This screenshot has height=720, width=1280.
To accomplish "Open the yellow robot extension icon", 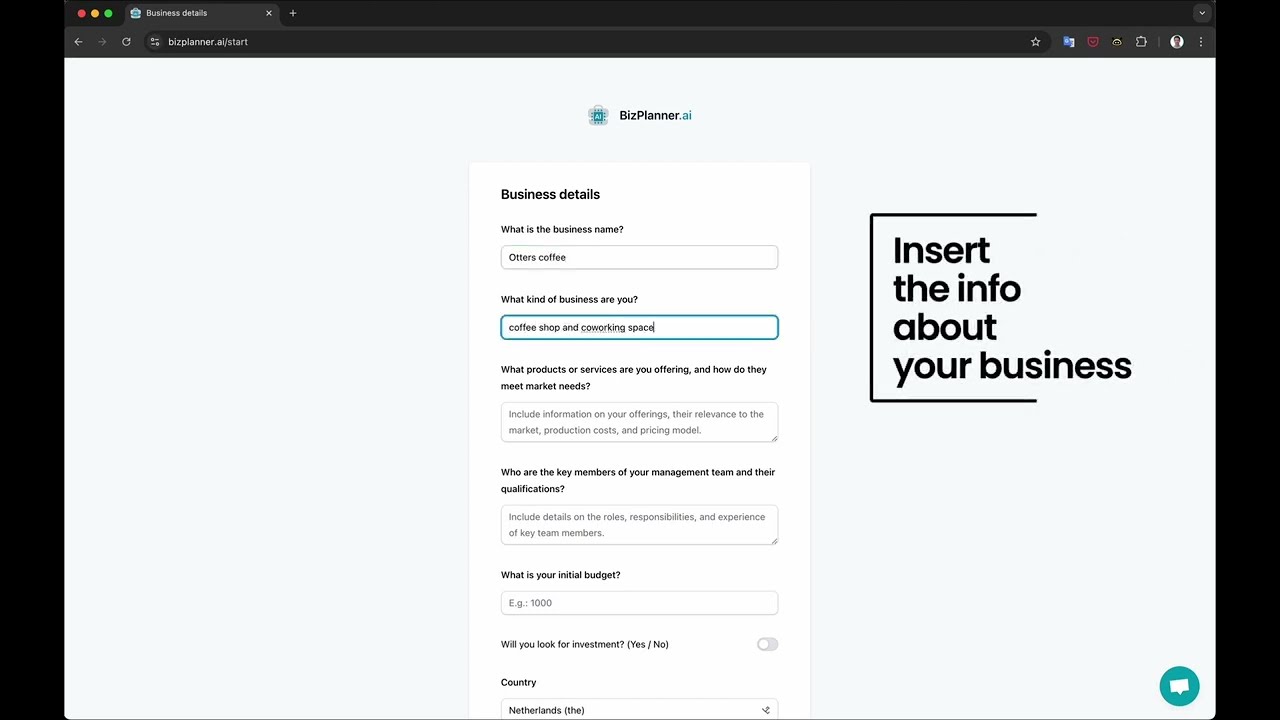I will click(x=1117, y=41).
